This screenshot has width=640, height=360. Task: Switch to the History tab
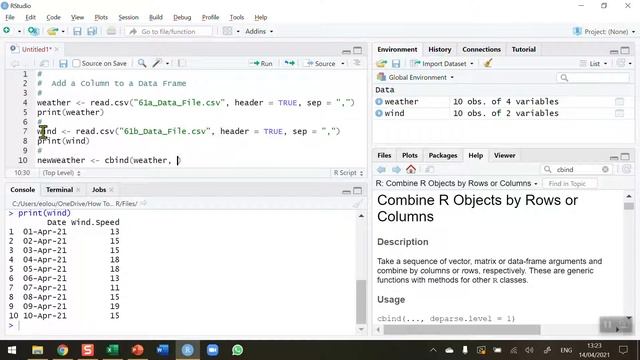[440, 49]
